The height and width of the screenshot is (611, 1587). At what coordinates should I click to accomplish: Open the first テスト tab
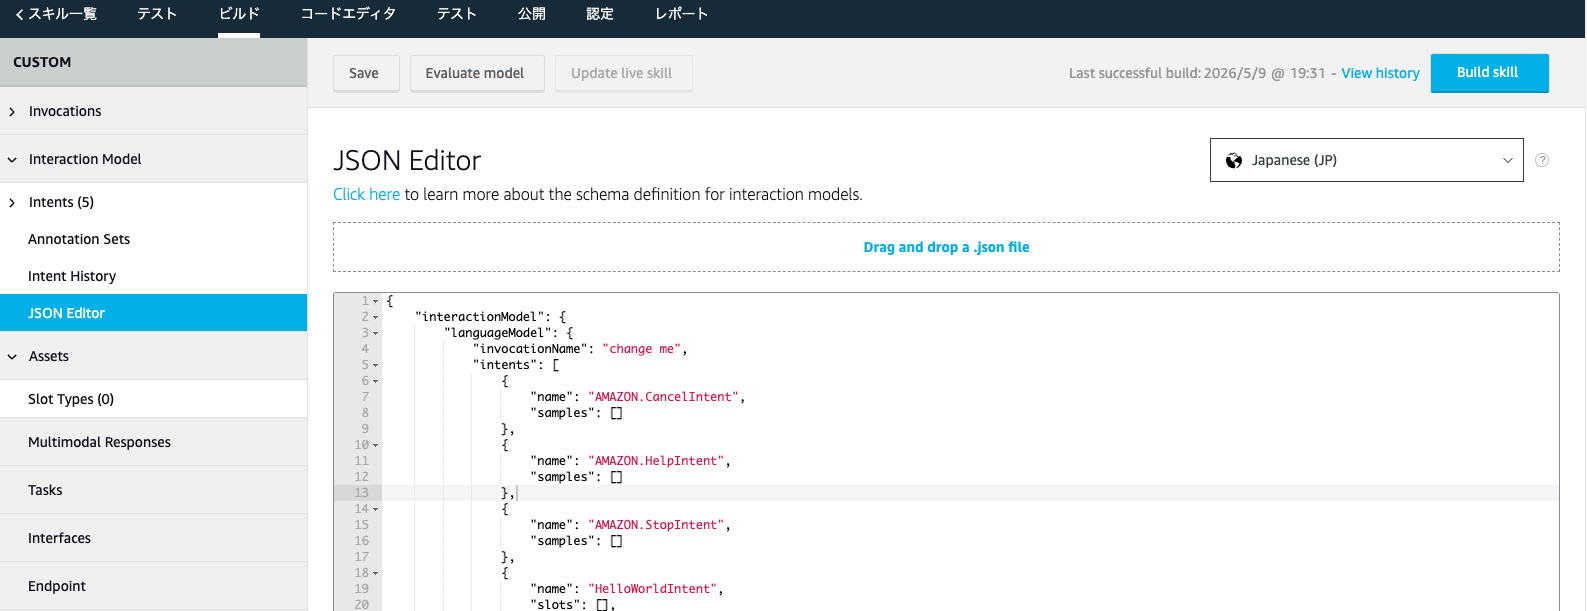pos(157,14)
